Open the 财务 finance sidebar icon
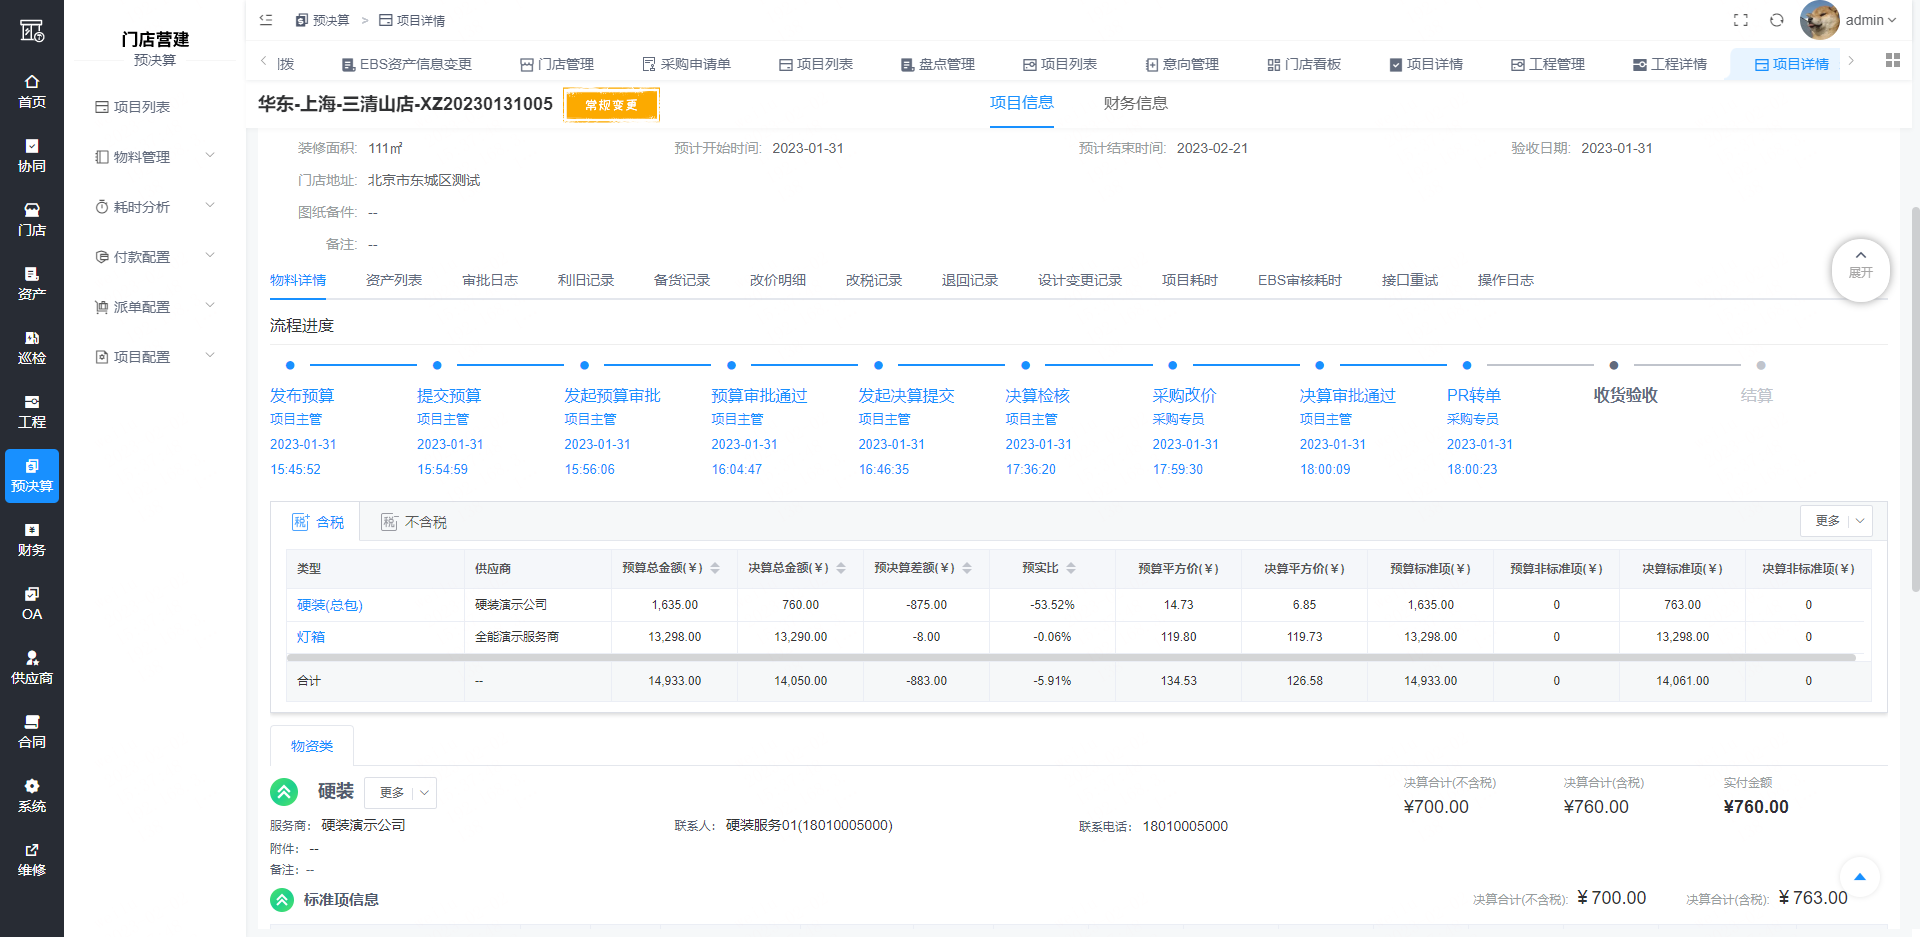 [32, 539]
